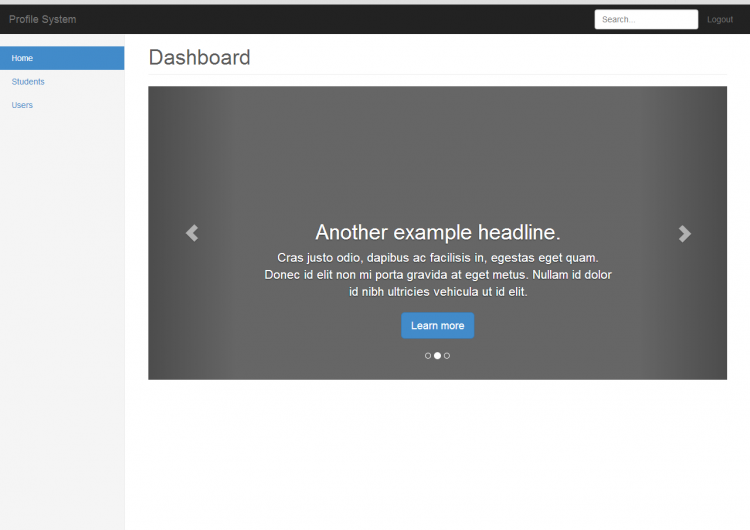This screenshot has height=530, width=750.
Task: Click the 'Cras justo odio' caption paragraph
Action: click(x=438, y=275)
